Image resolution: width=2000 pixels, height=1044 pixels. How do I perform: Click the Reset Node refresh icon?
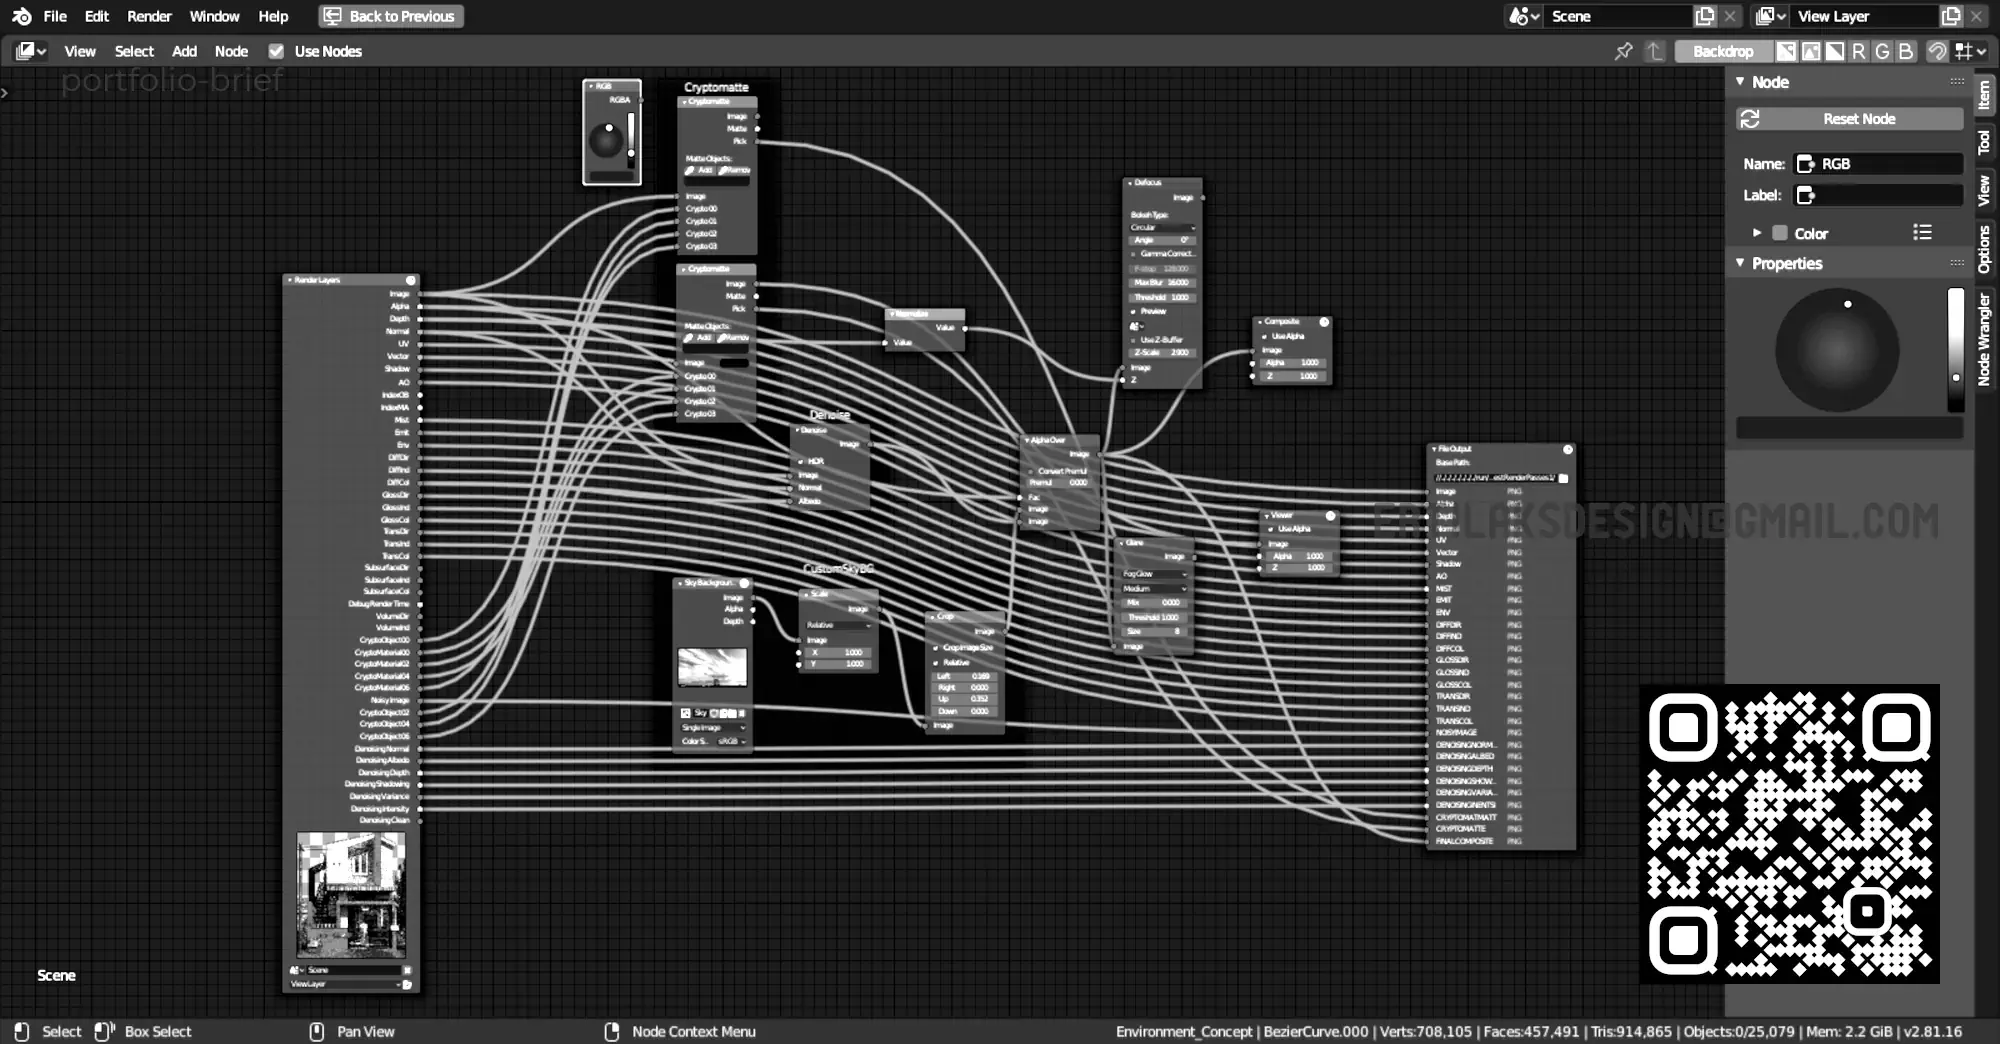click(x=1750, y=119)
